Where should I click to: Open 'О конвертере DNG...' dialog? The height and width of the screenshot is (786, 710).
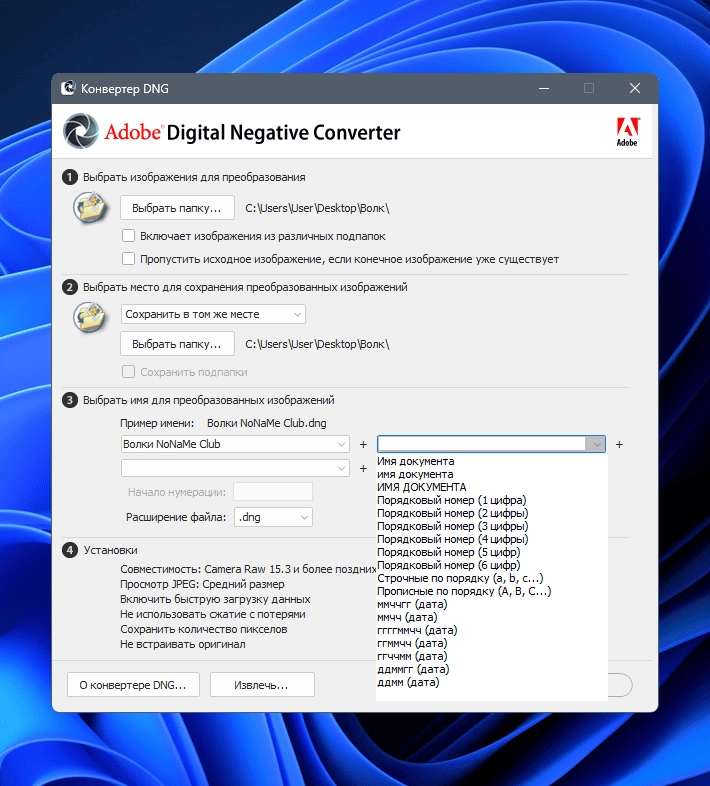click(x=133, y=685)
